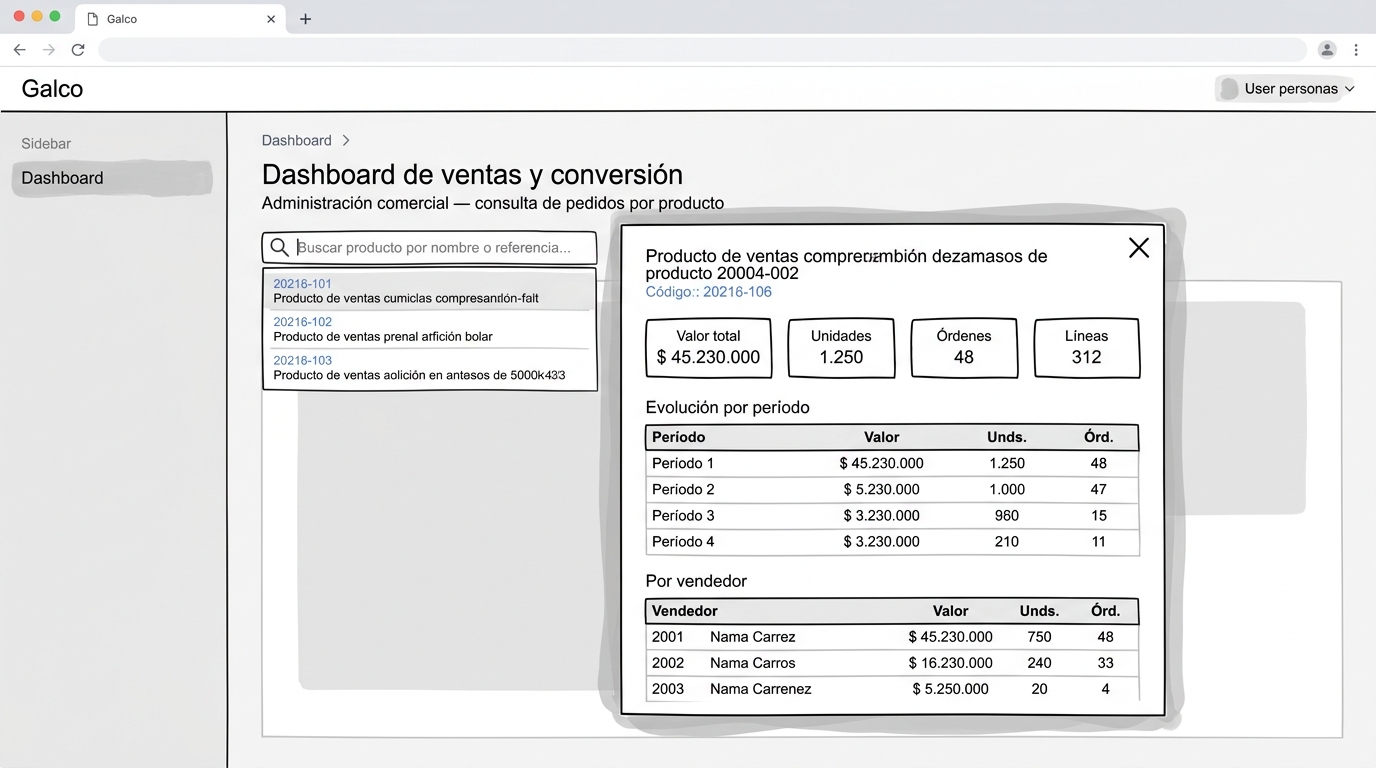The image size is (1376, 768).
Task: Click the Vendedor column header
Action: (x=685, y=611)
